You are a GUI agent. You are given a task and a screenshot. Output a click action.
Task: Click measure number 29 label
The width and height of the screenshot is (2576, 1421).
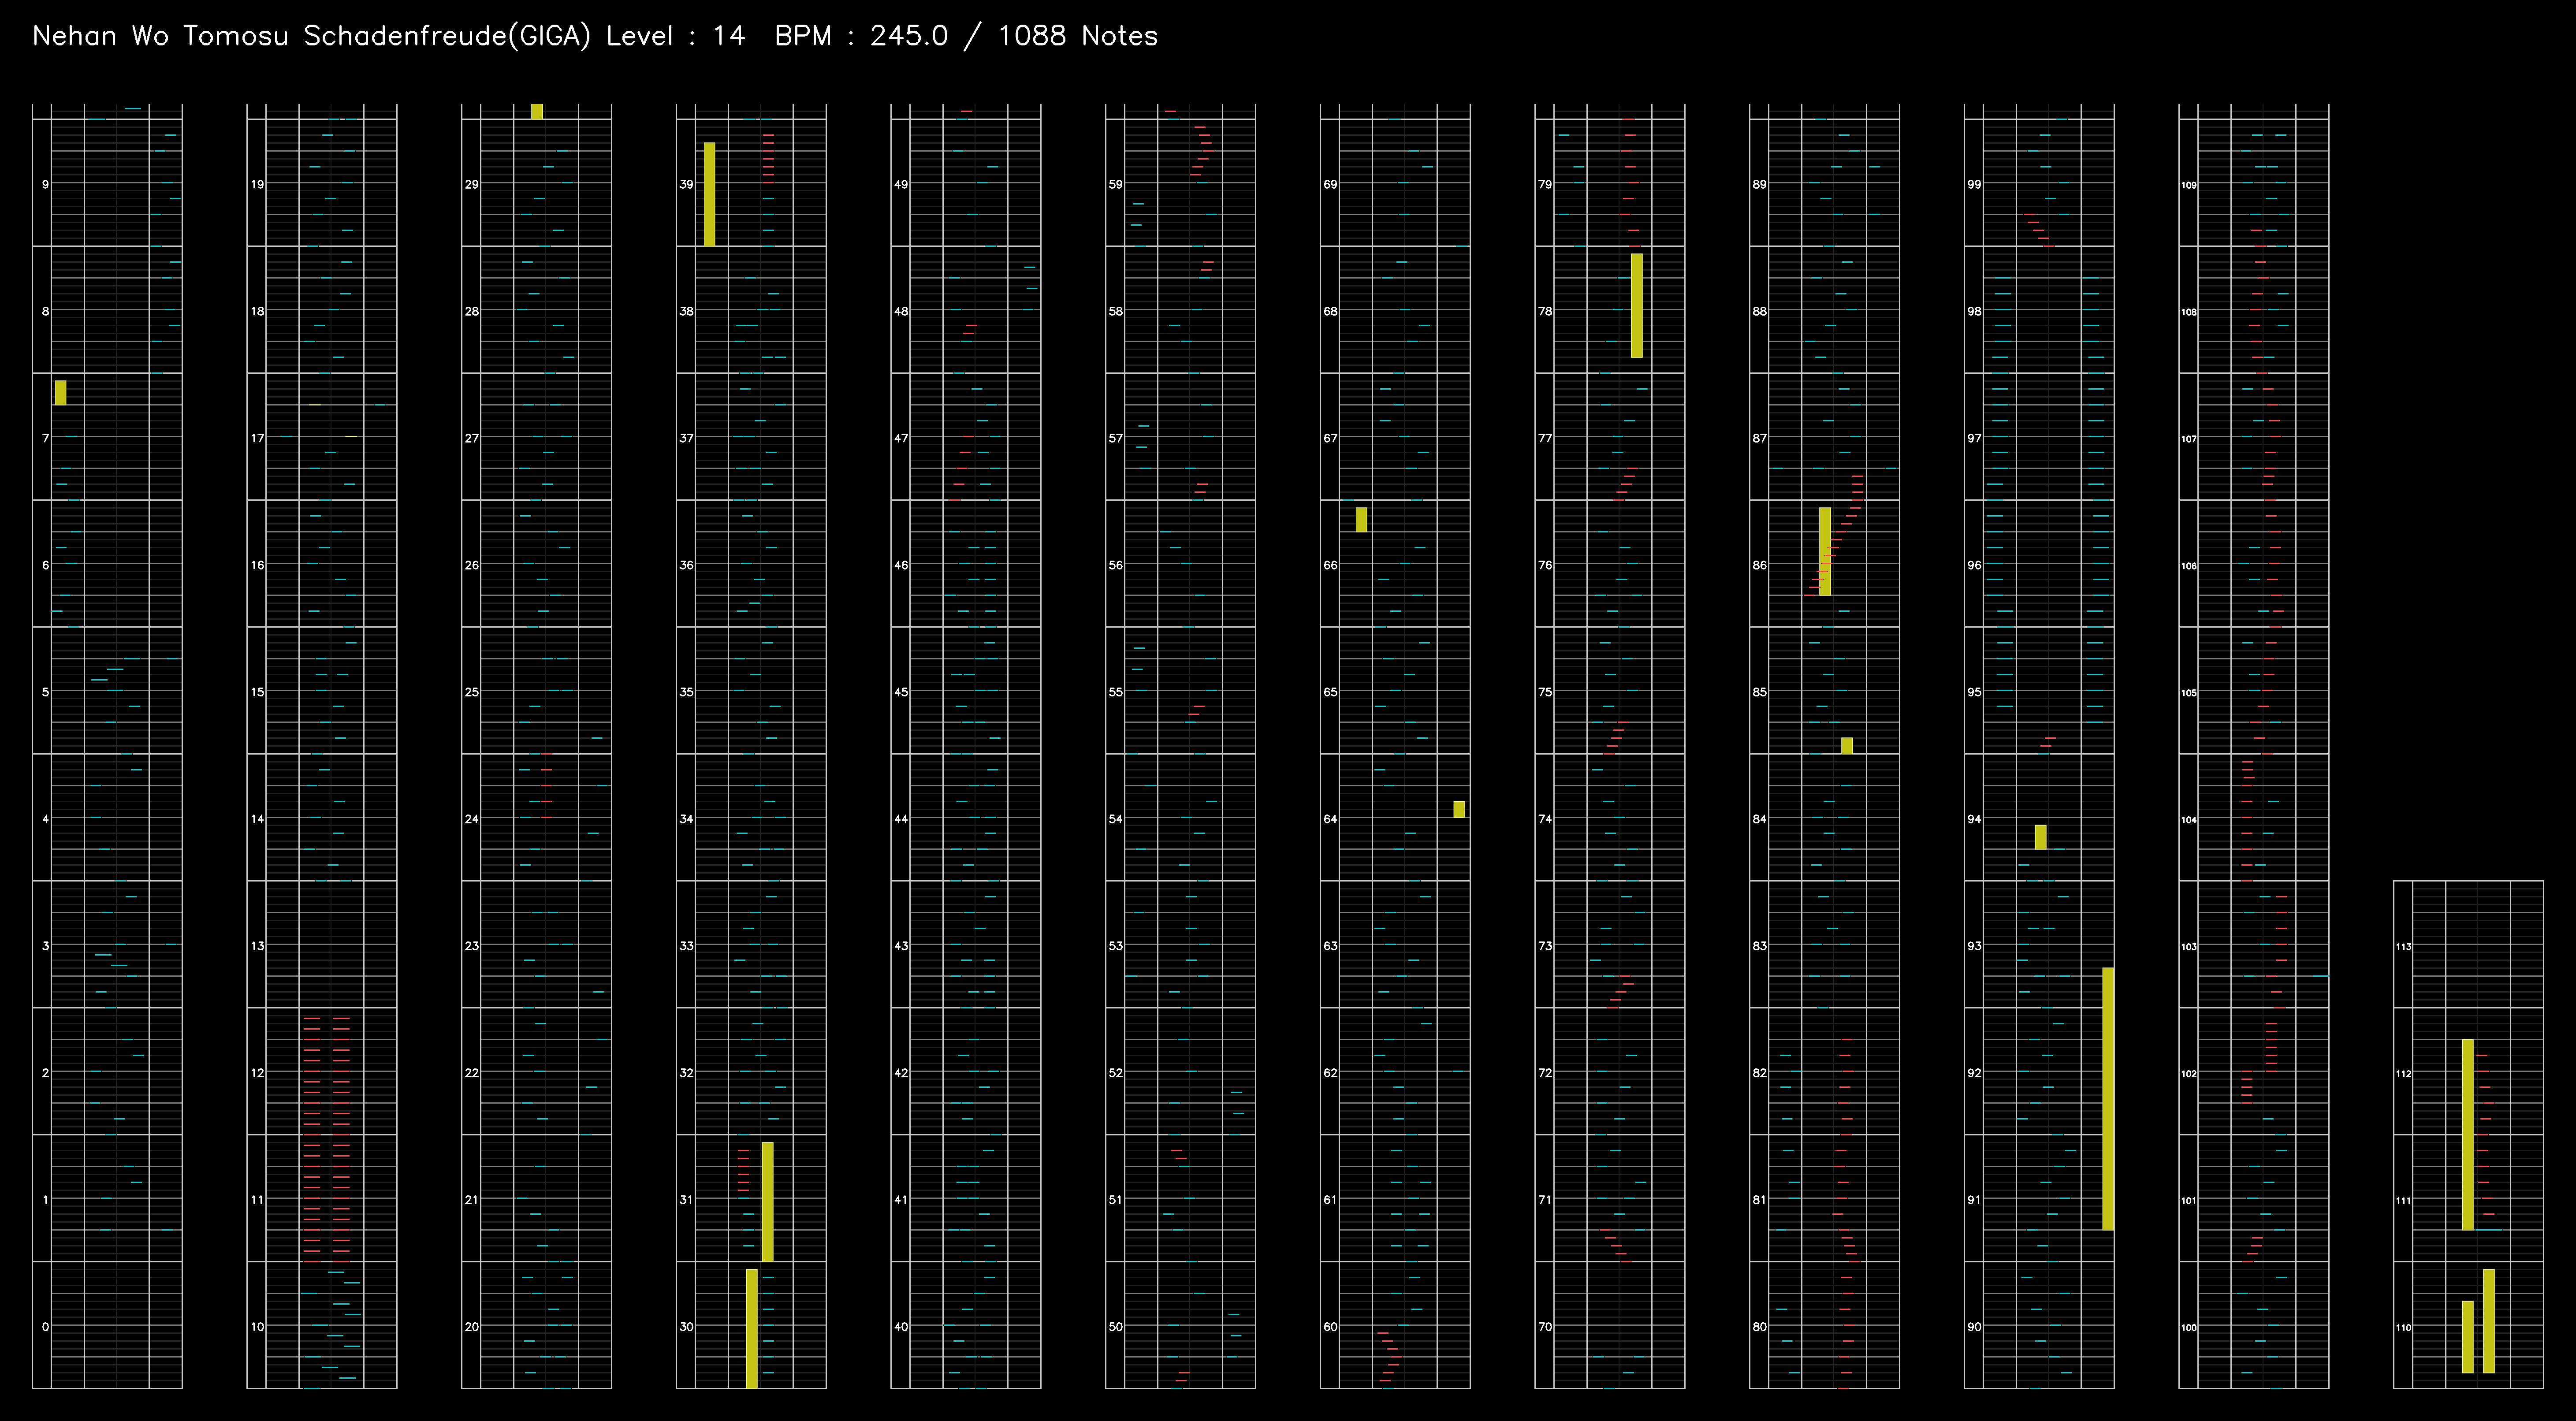tap(472, 184)
